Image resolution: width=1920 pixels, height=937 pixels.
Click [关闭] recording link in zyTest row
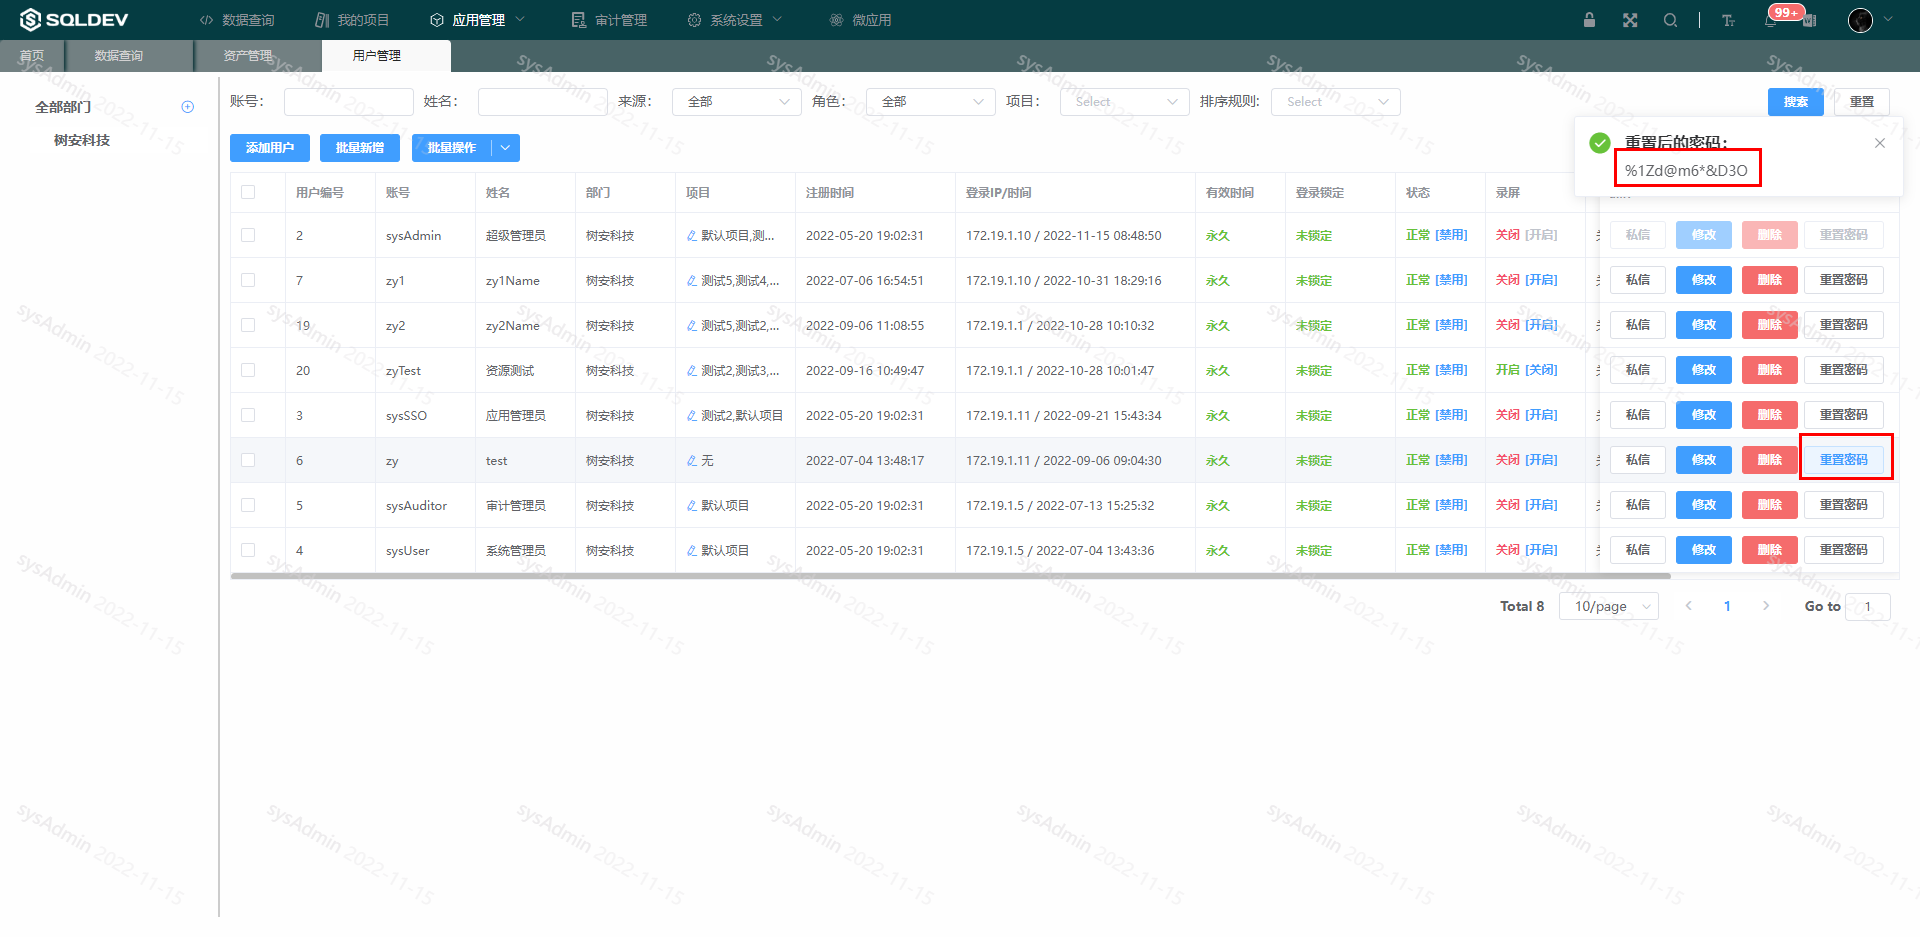1541,370
